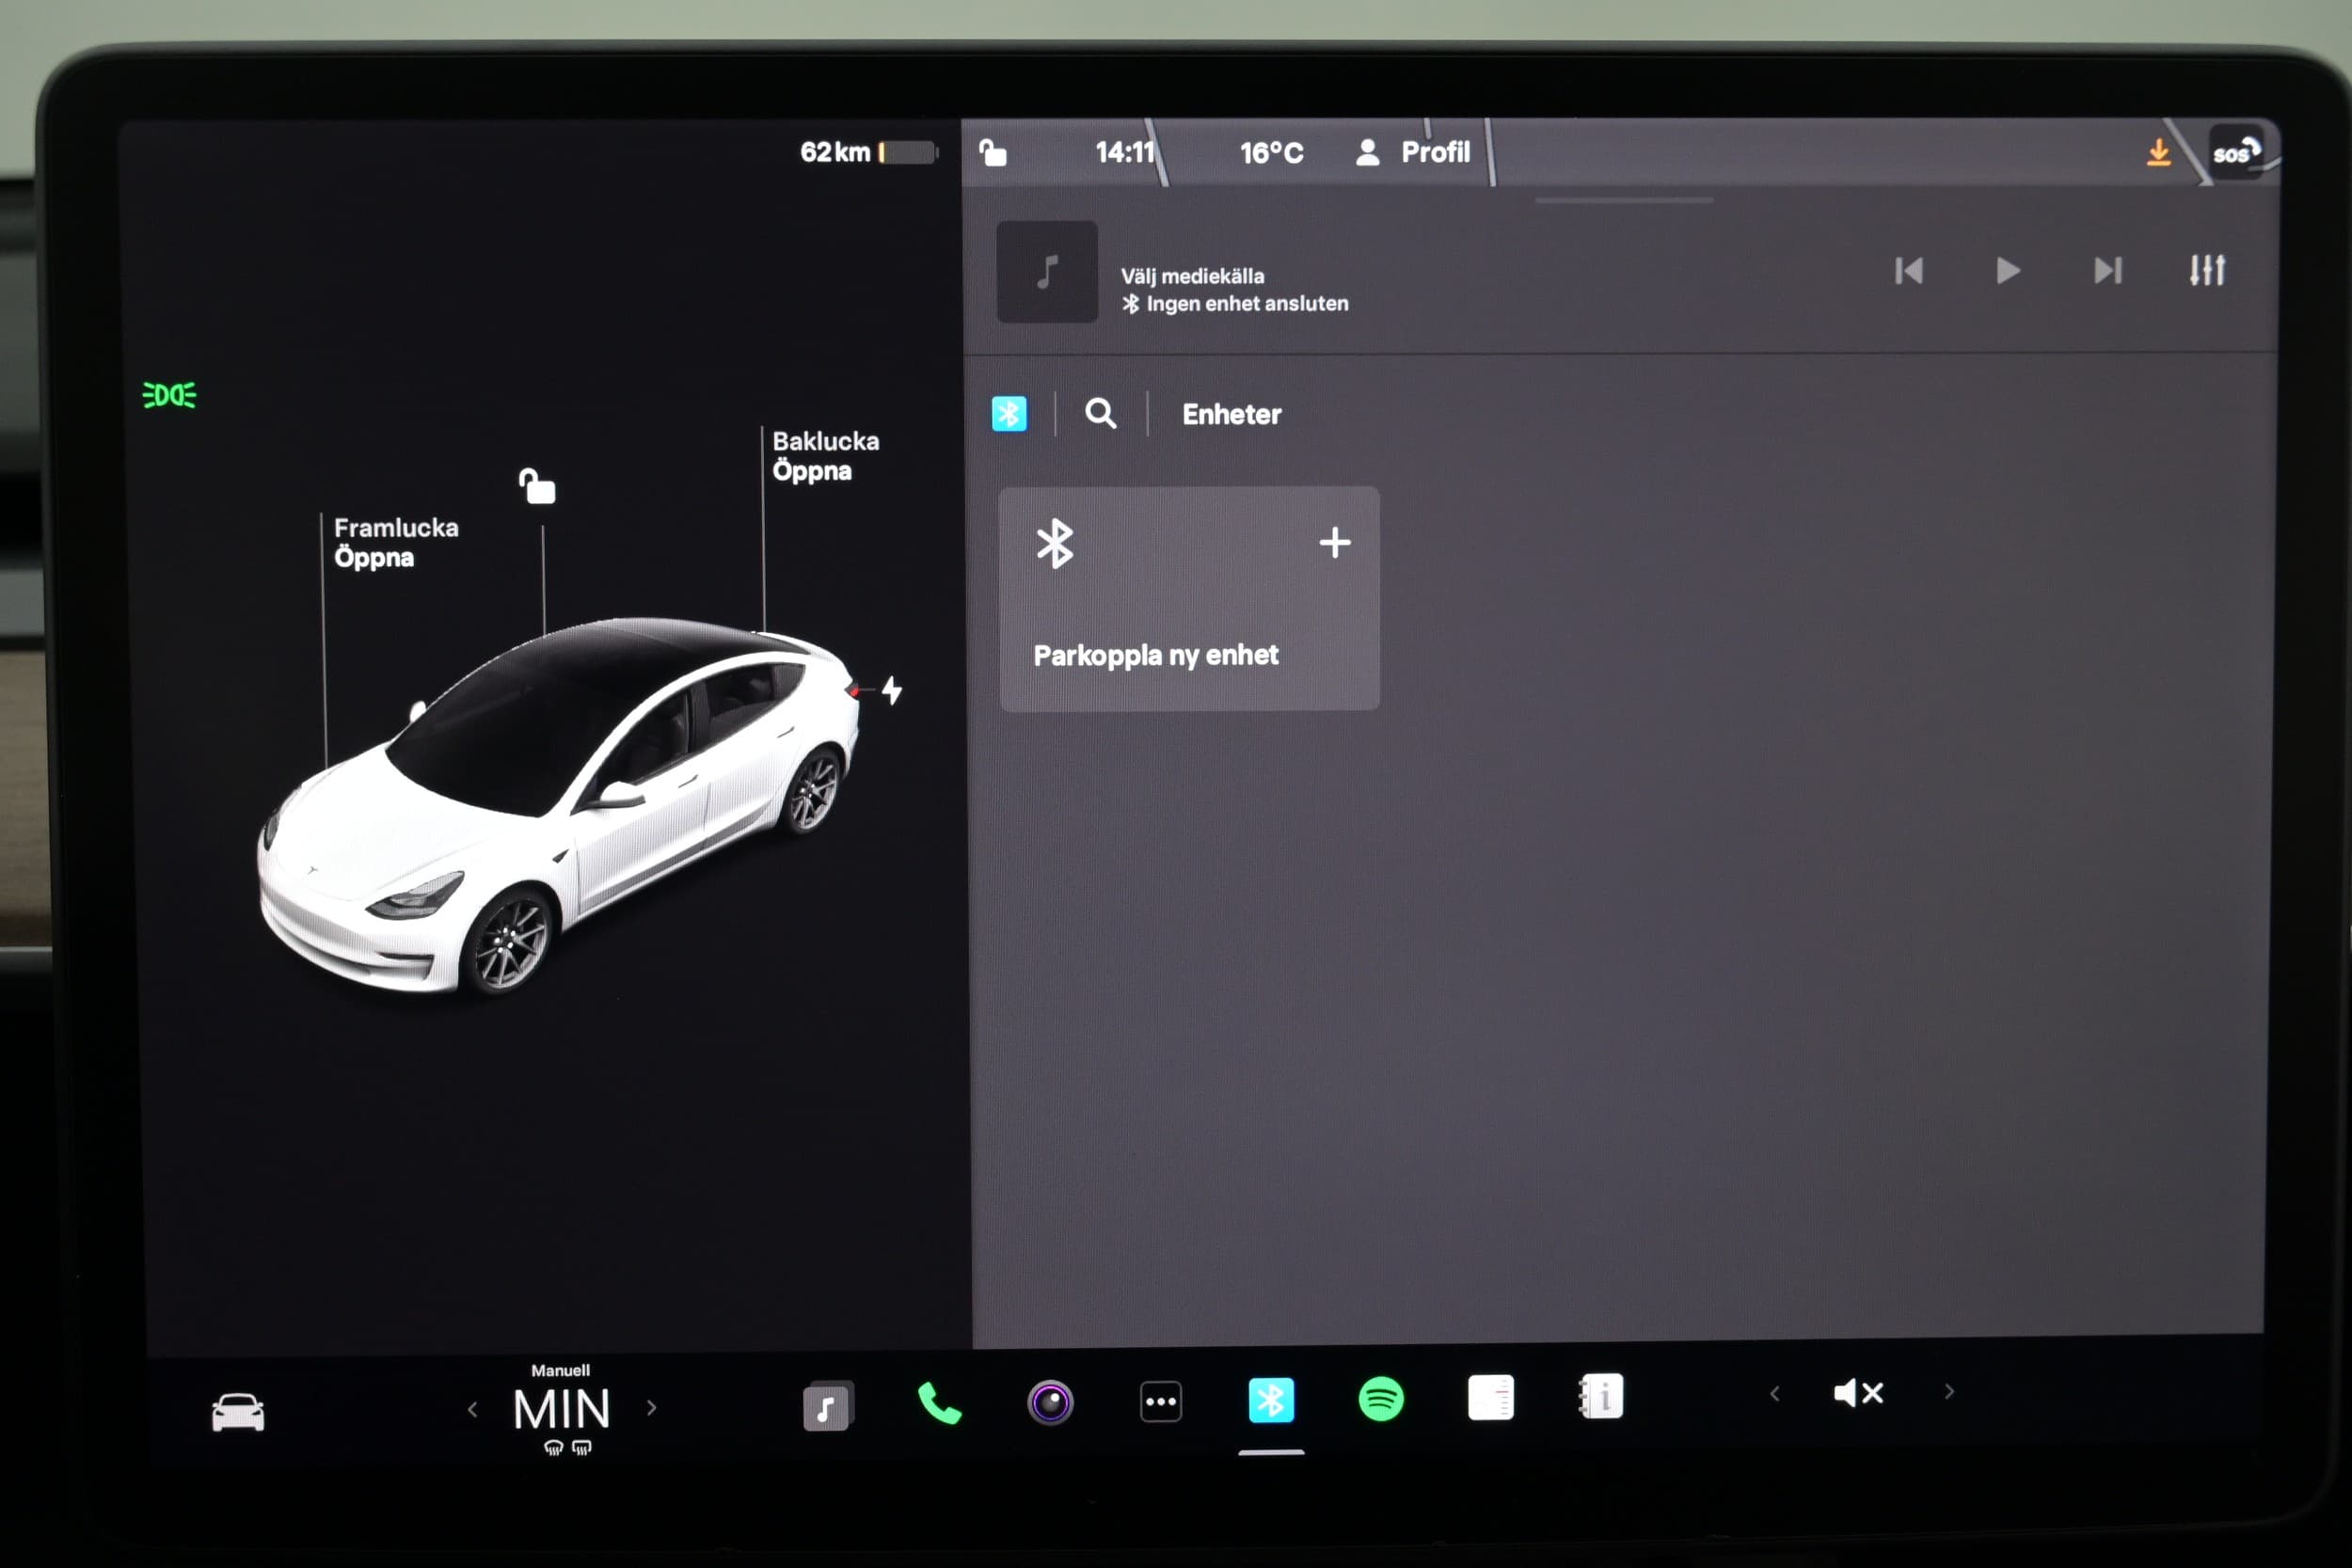
Task: Tap the green headlights indicator icon
Action: coord(169,395)
